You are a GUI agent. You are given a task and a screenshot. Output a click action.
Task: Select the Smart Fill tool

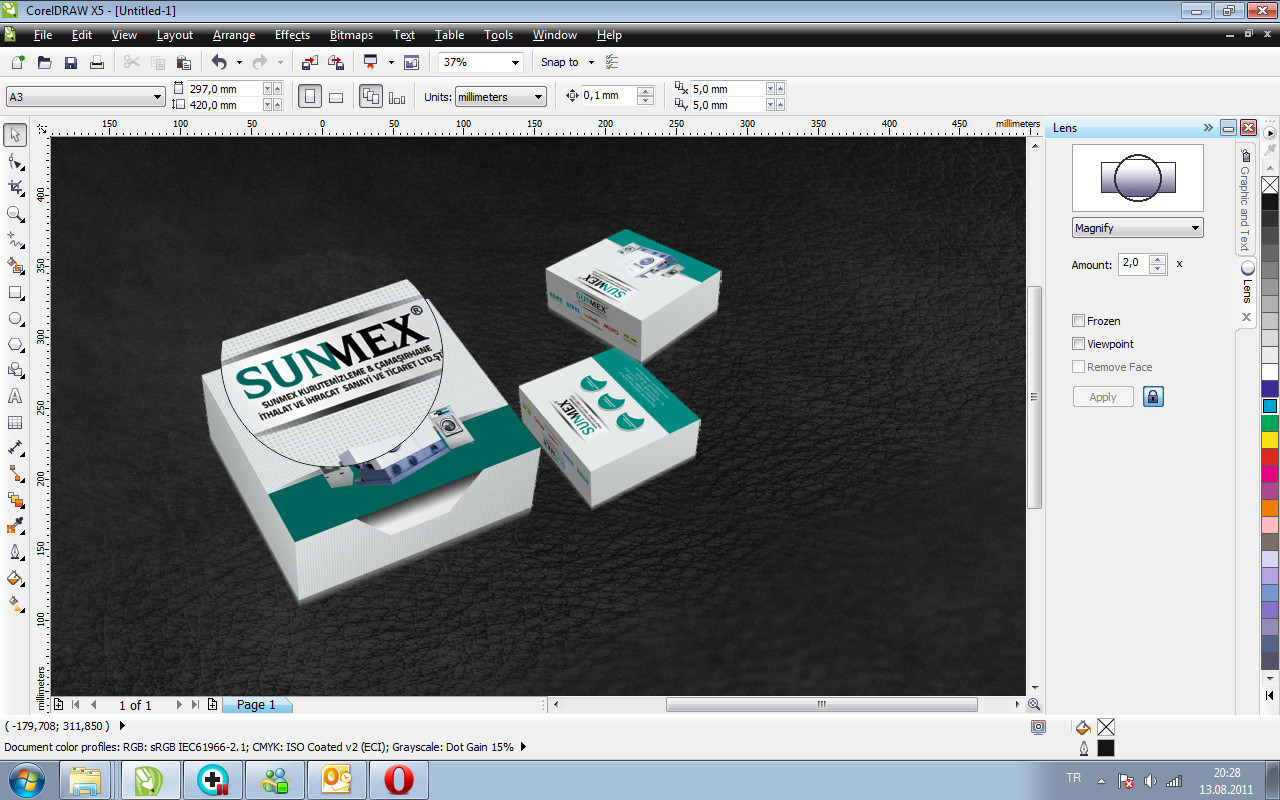tap(15, 266)
